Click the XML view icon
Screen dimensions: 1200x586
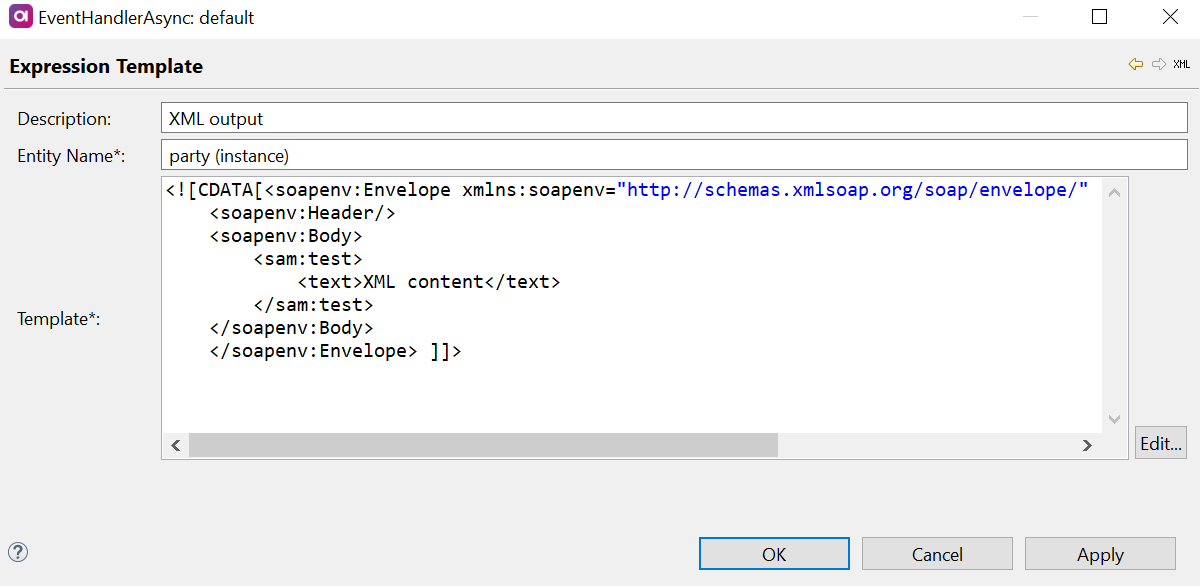coord(1181,64)
